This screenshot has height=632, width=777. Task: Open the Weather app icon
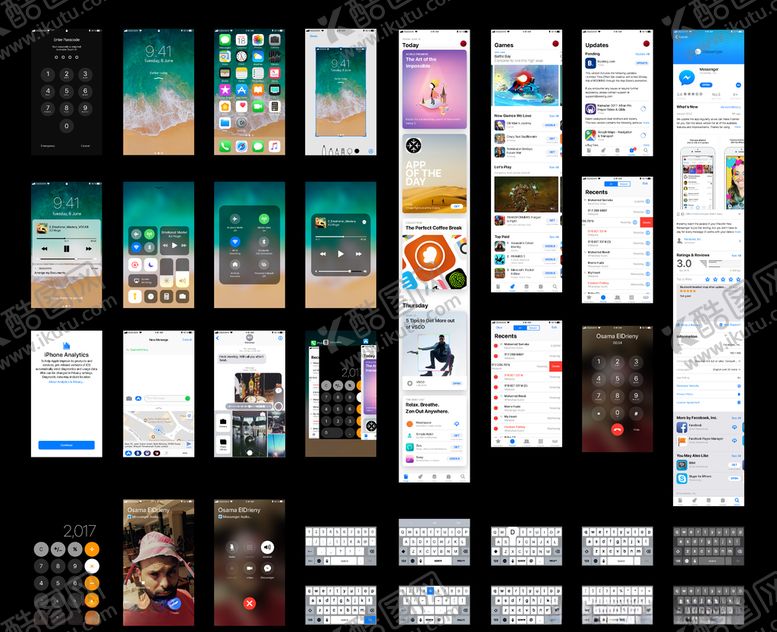(x=258, y=57)
